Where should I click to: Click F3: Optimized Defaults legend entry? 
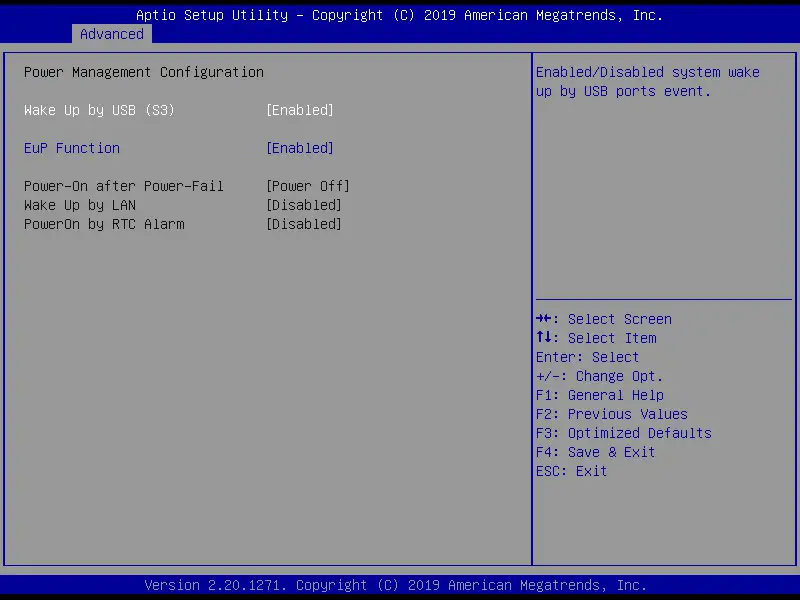(x=622, y=432)
